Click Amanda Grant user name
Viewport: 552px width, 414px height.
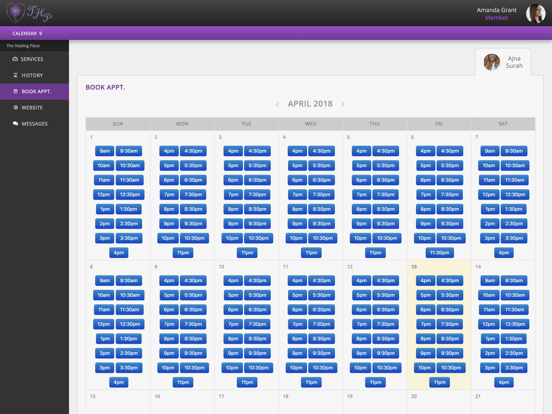pos(496,10)
